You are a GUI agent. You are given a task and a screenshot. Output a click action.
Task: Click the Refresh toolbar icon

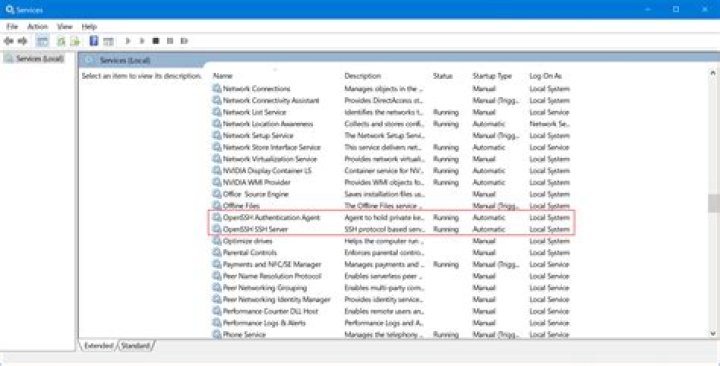[x=61, y=41]
